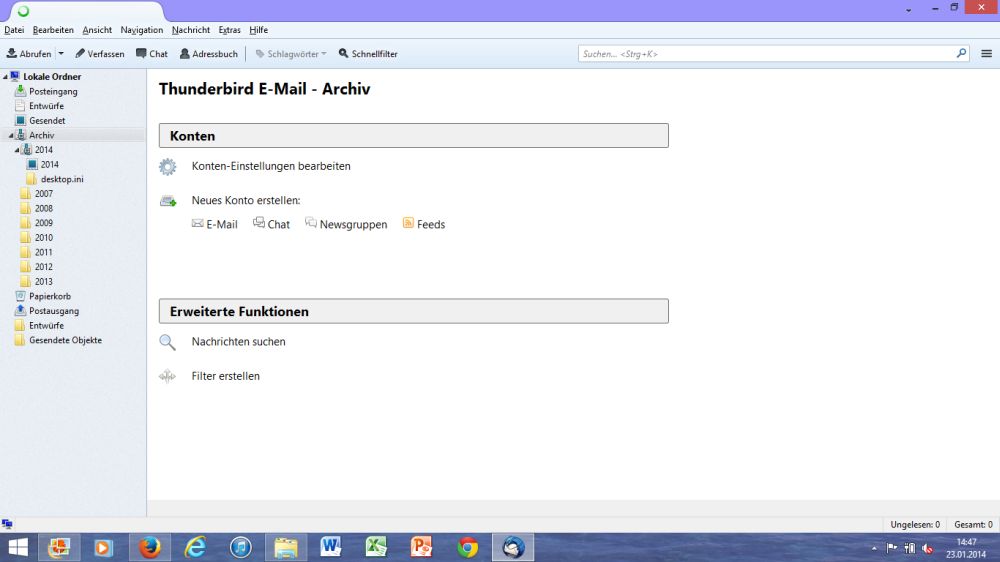
Task: Open the Nachricht menu
Action: click(191, 30)
